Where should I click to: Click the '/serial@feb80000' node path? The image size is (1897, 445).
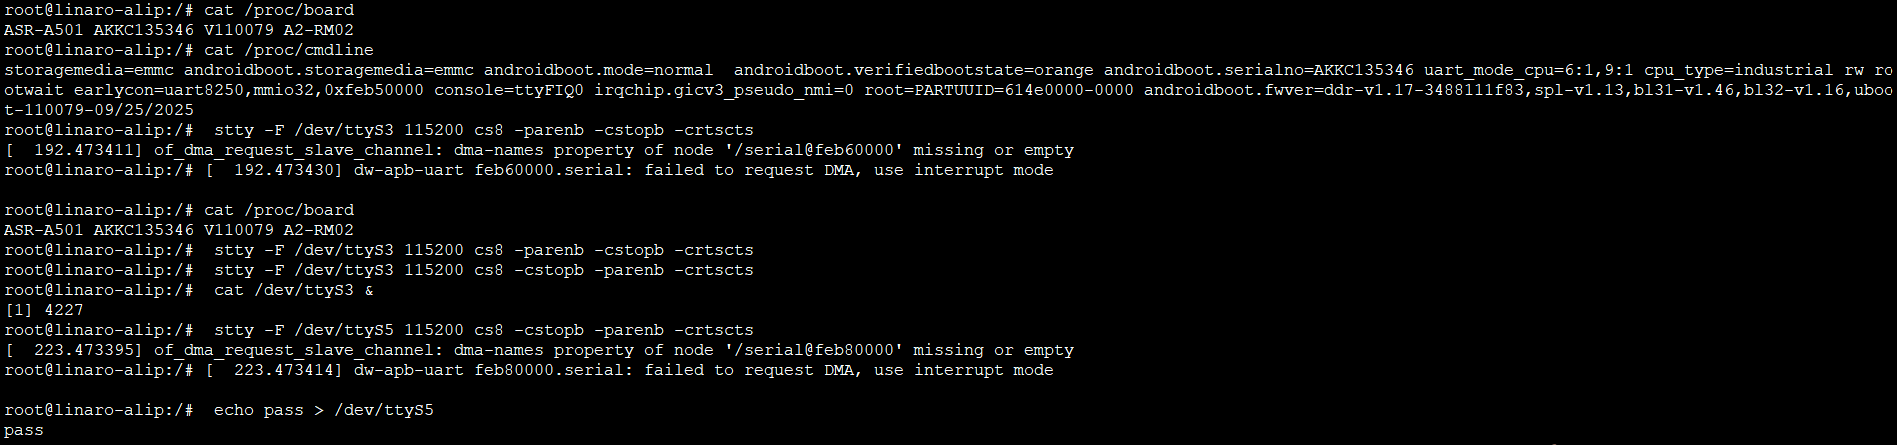[808, 350]
